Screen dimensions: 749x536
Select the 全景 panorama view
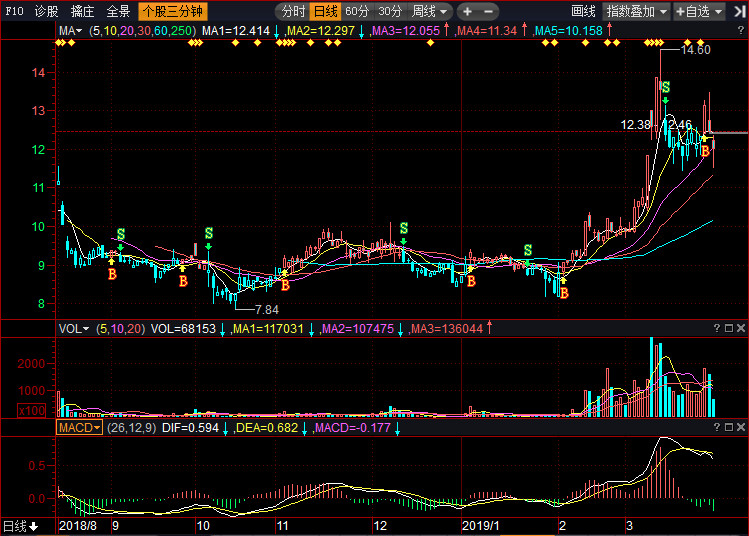click(x=118, y=11)
